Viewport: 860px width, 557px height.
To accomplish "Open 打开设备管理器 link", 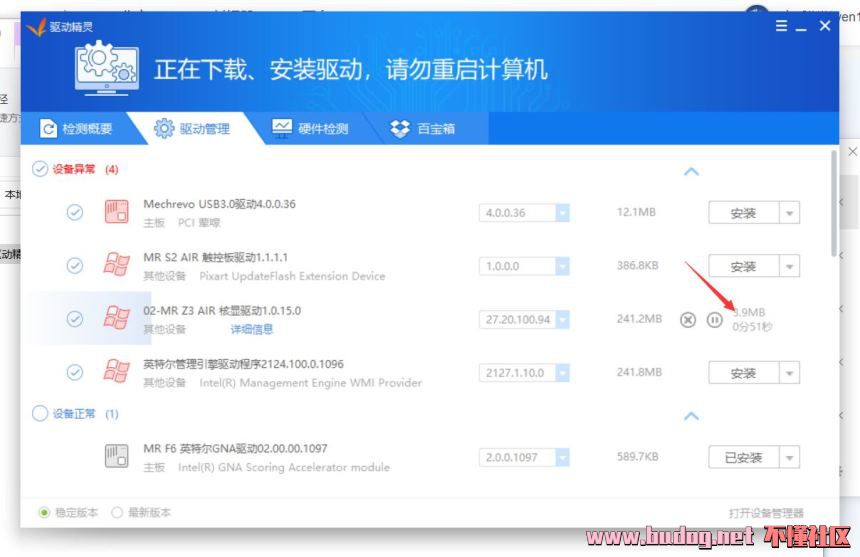I will 766,513.
